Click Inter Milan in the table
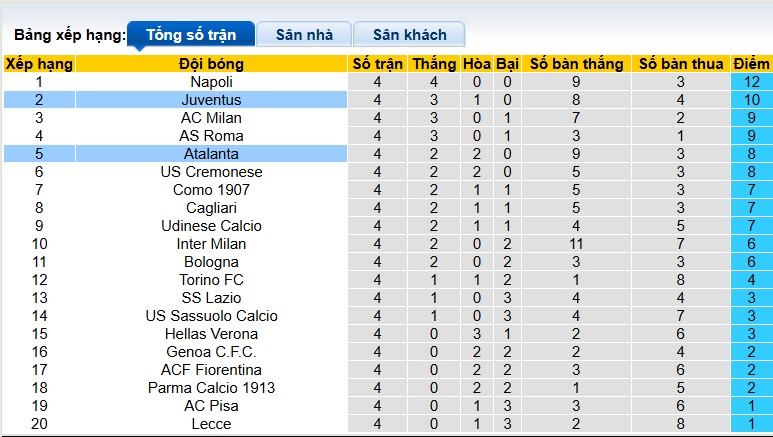Screen dimensions: 773x437 pos(211,244)
